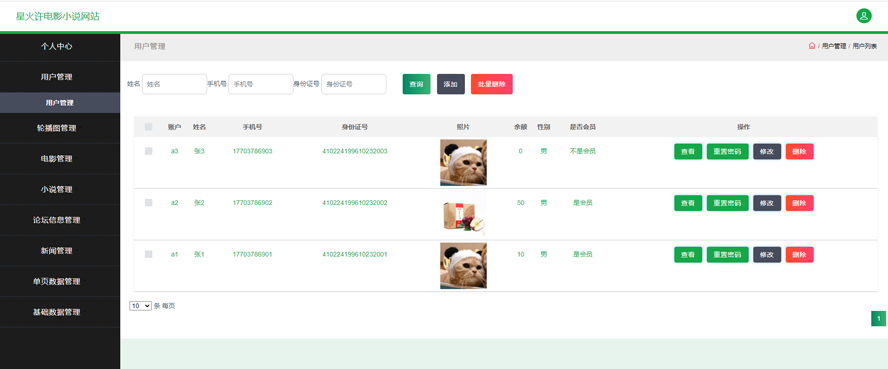Click the 星火许电影小说网站 site title
Screen dimensions: 888x369
pos(58,16)
